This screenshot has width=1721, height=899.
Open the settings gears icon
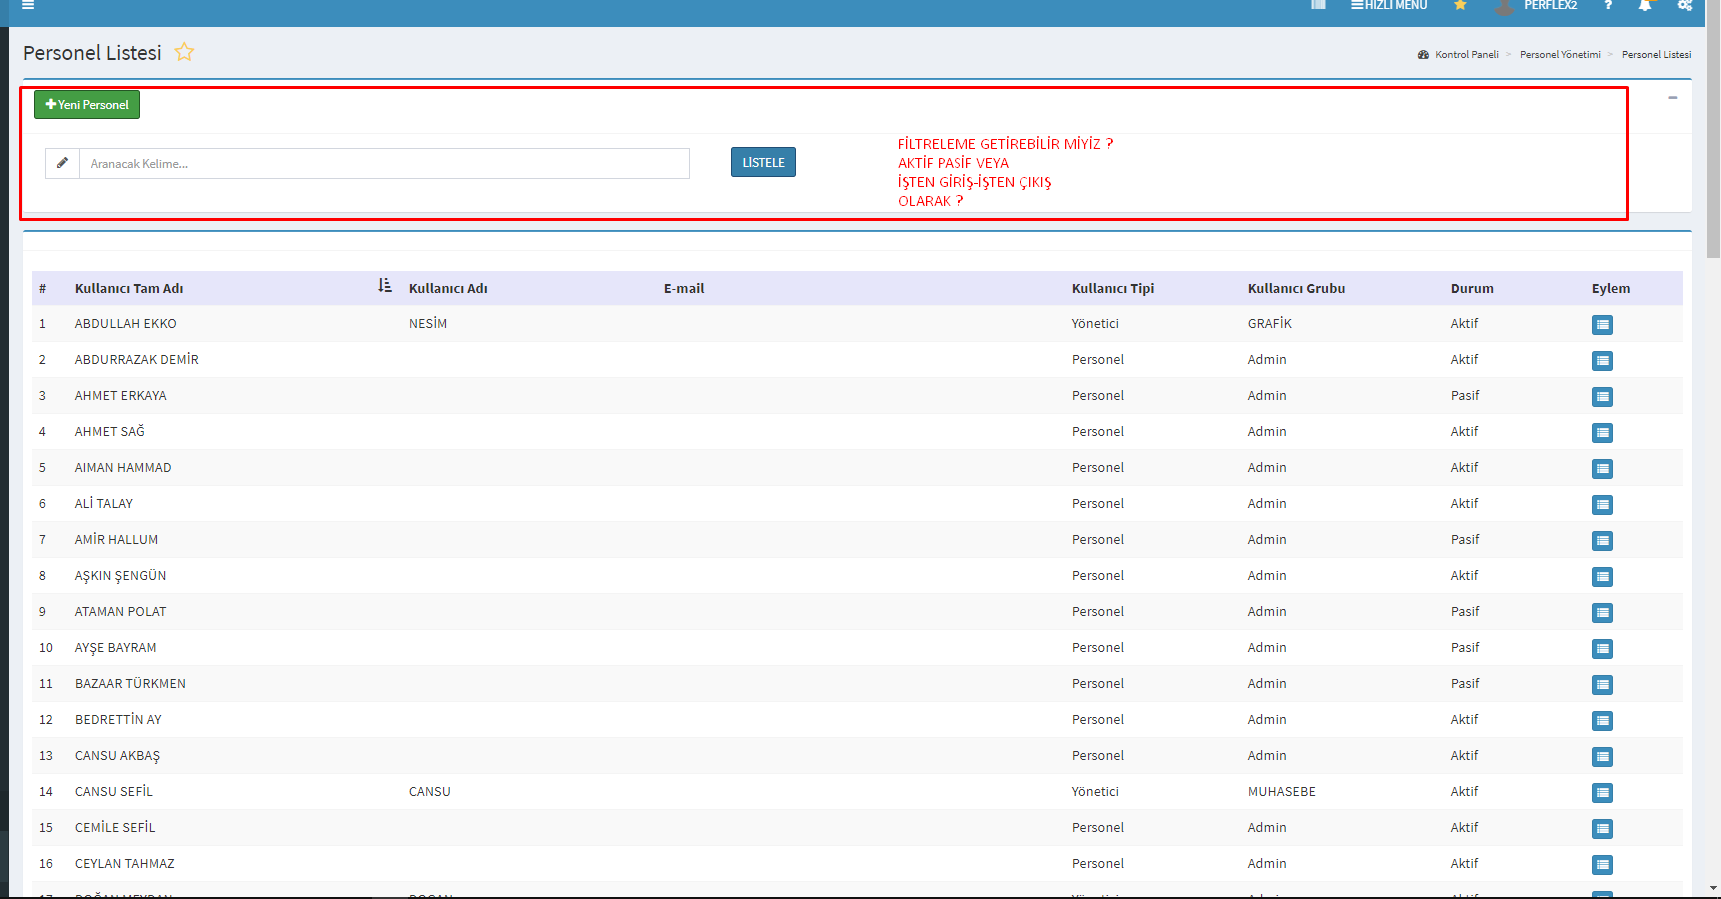tap(1685, 6)
